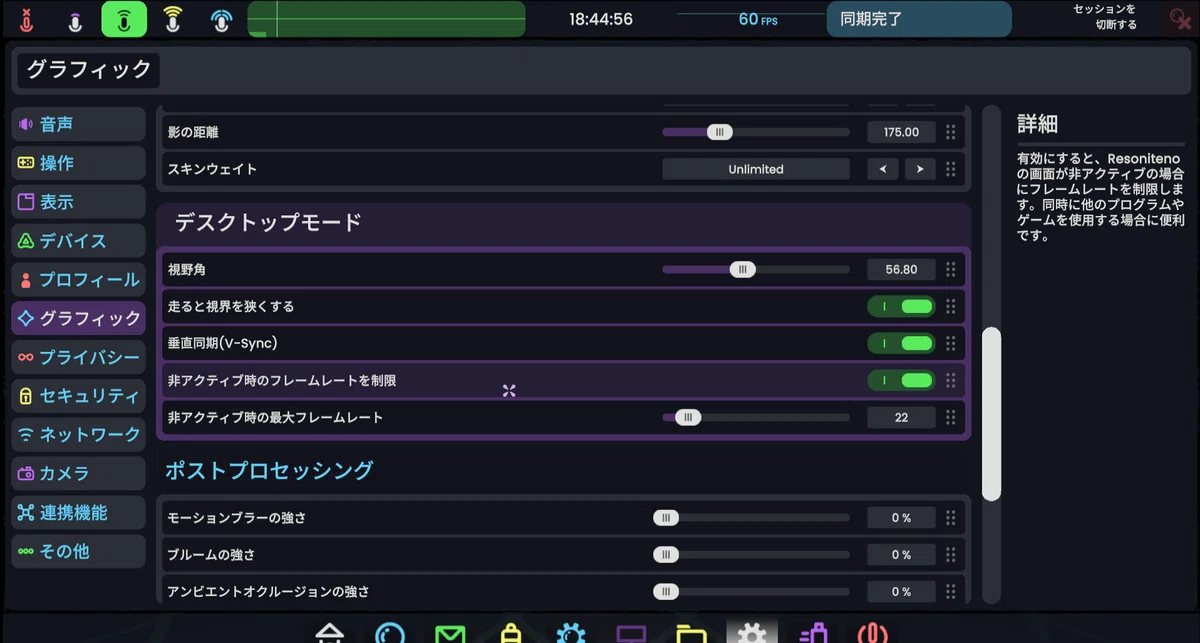Open the 操作 settings category

[x=78, y=163]
